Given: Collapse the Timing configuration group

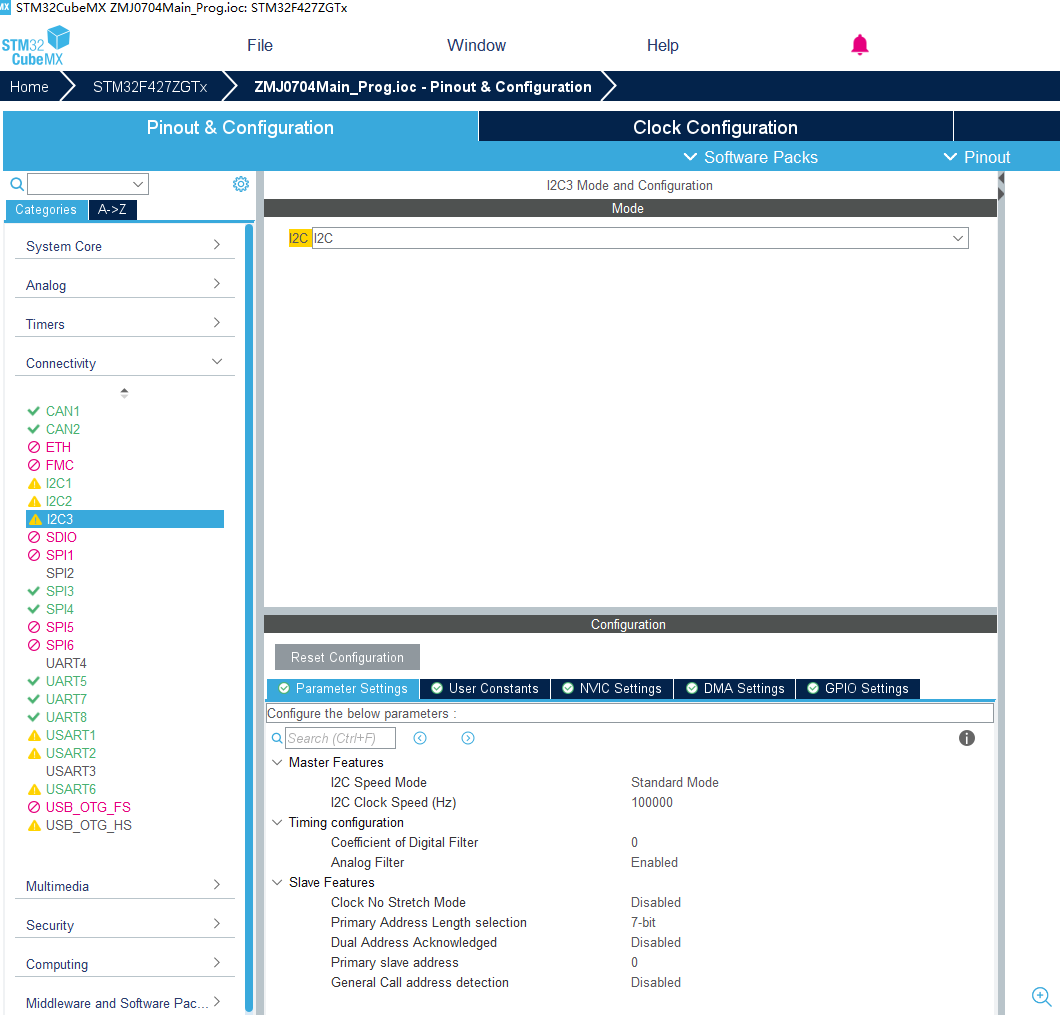Looking at the screenshot, I should [x=277, y=822].
